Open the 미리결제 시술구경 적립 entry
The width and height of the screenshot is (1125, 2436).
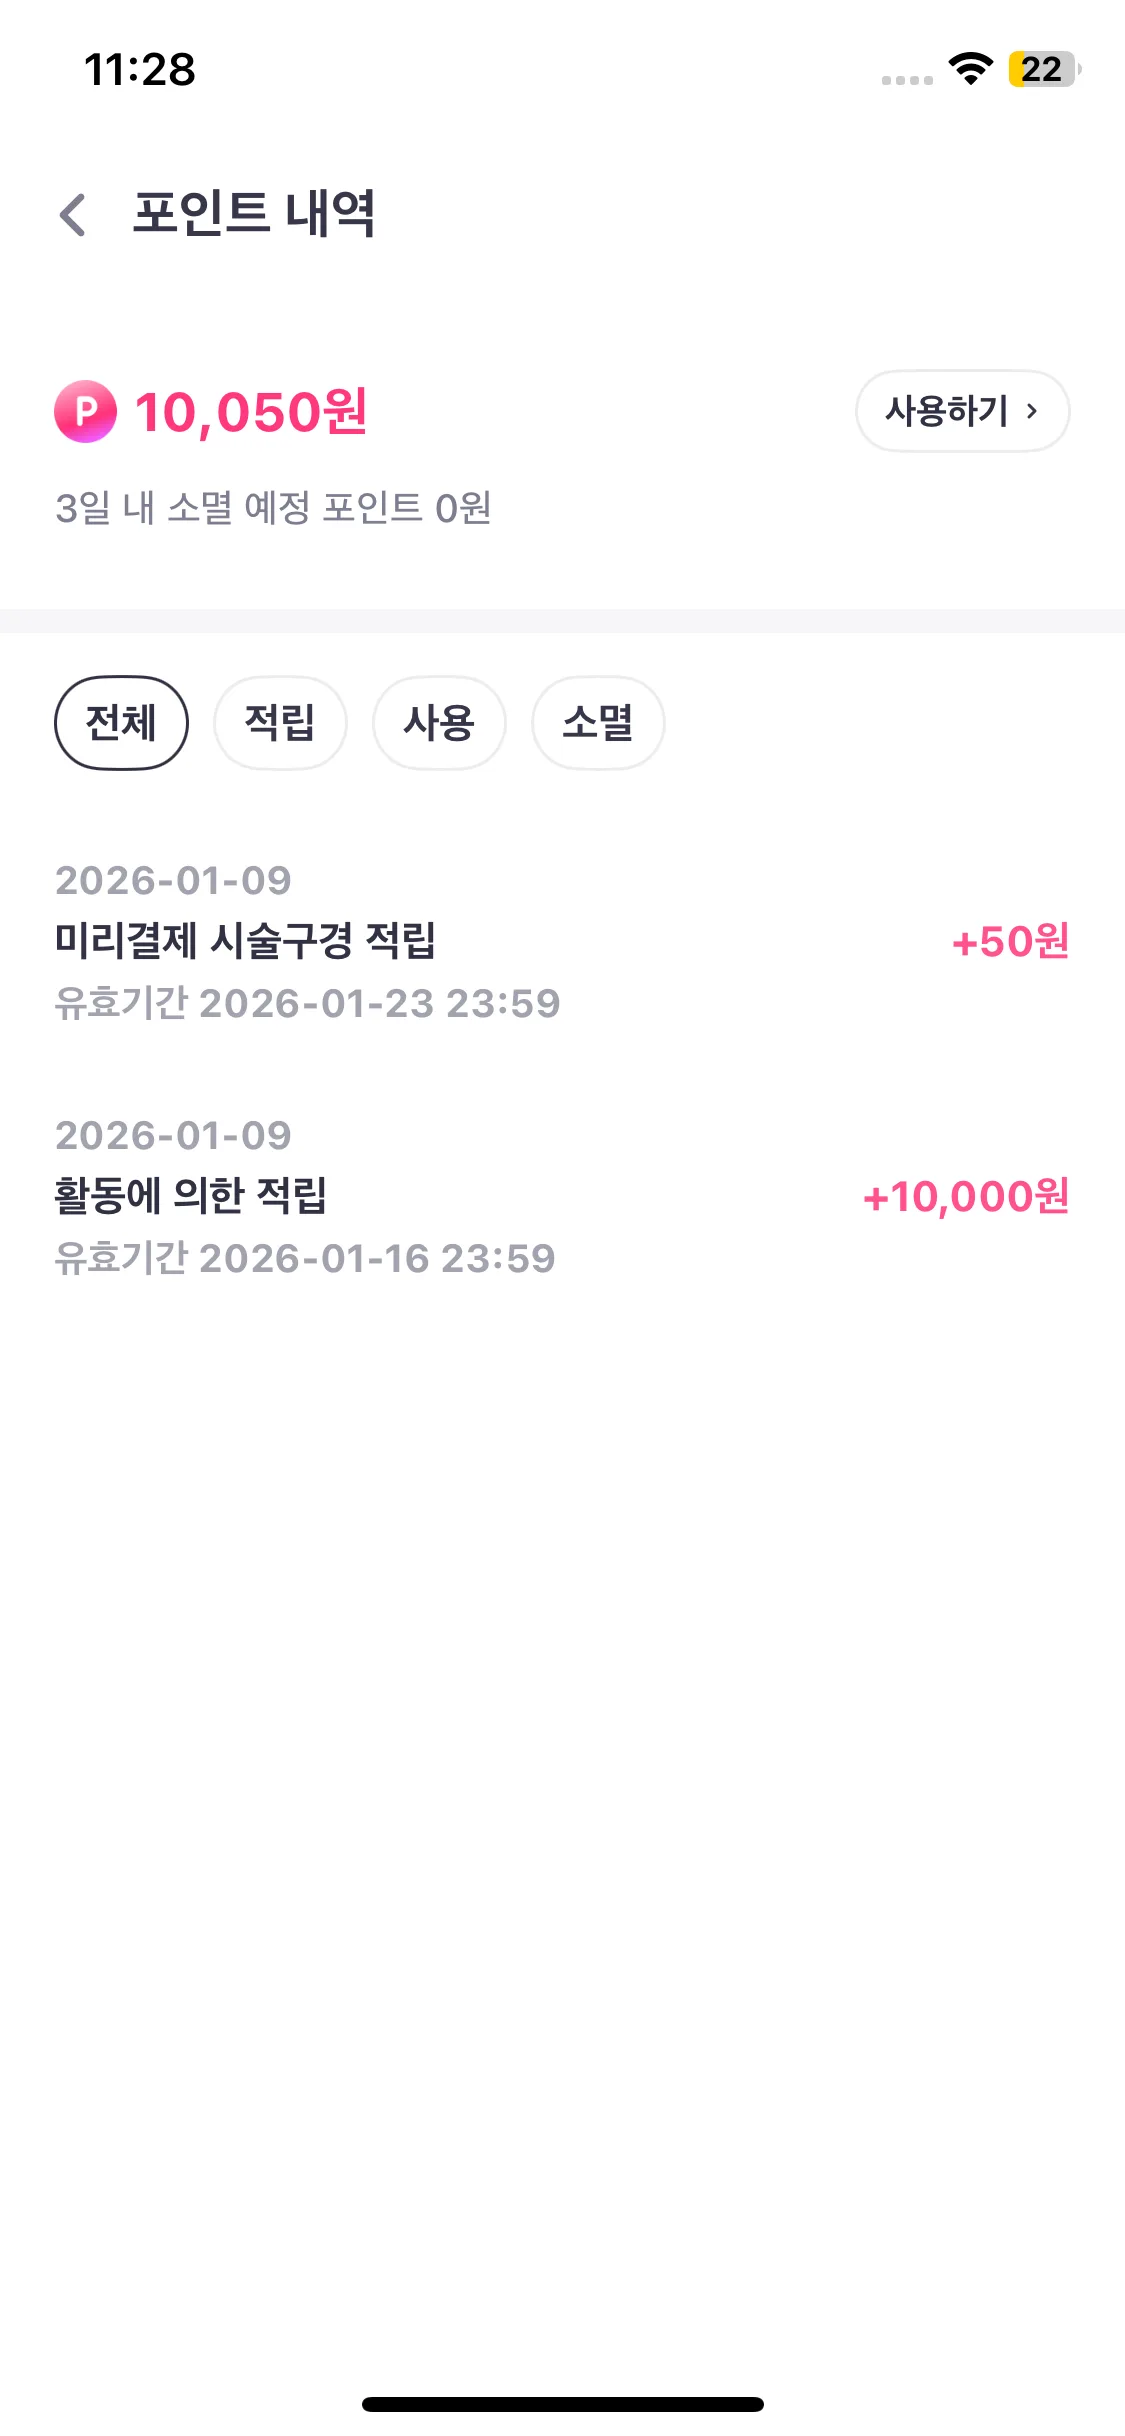tap(245, 941)
